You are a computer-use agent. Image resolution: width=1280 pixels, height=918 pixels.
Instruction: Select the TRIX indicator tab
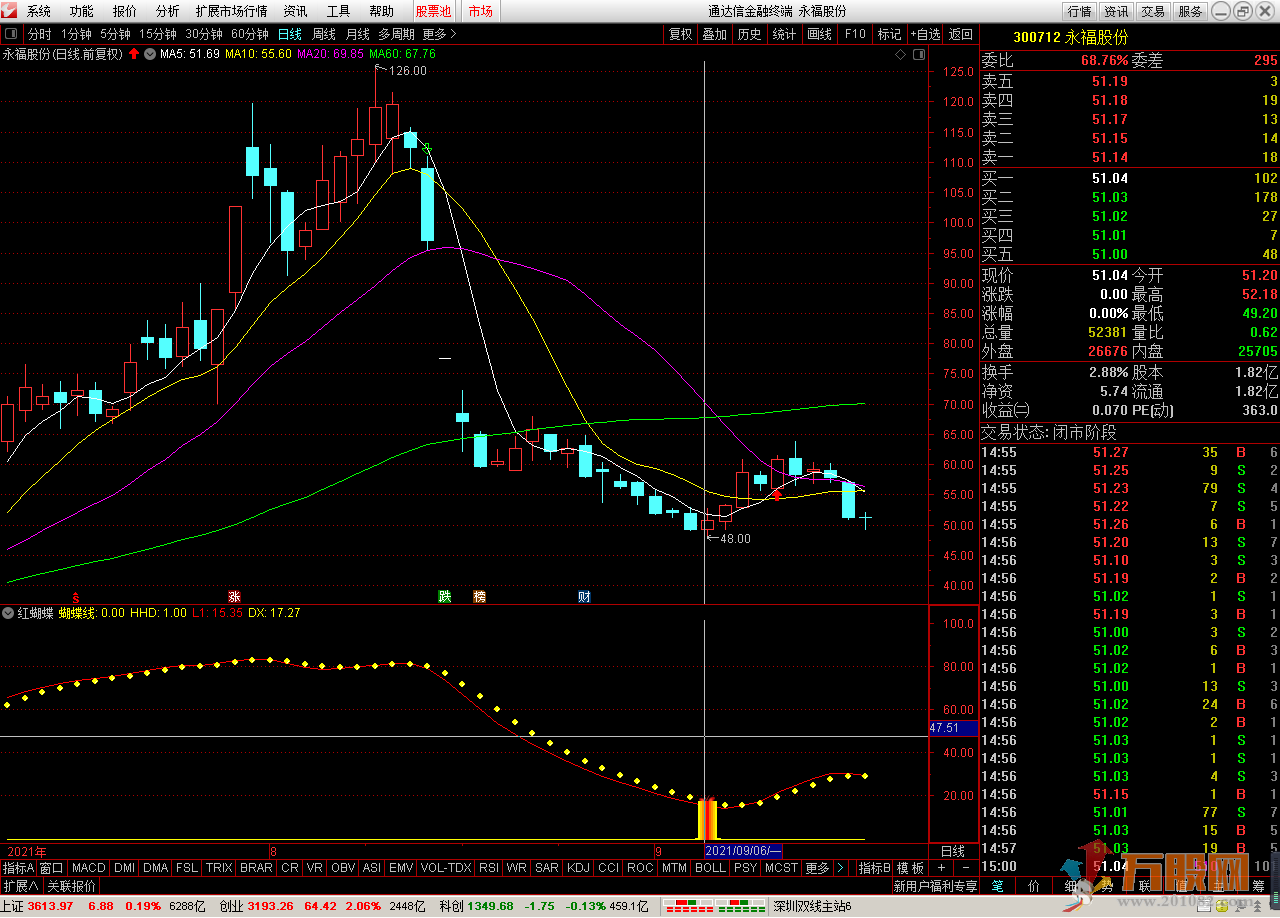218,868
